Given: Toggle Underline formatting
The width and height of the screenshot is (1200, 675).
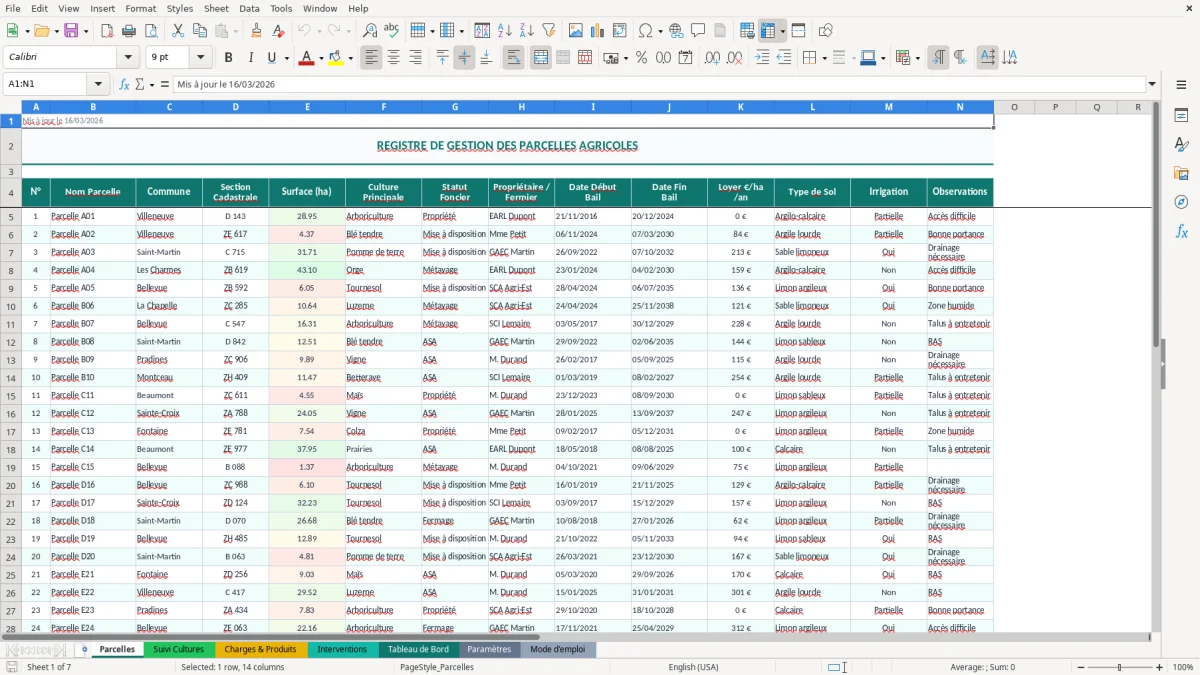Looking at the screenshot, I should coord(271,58).
